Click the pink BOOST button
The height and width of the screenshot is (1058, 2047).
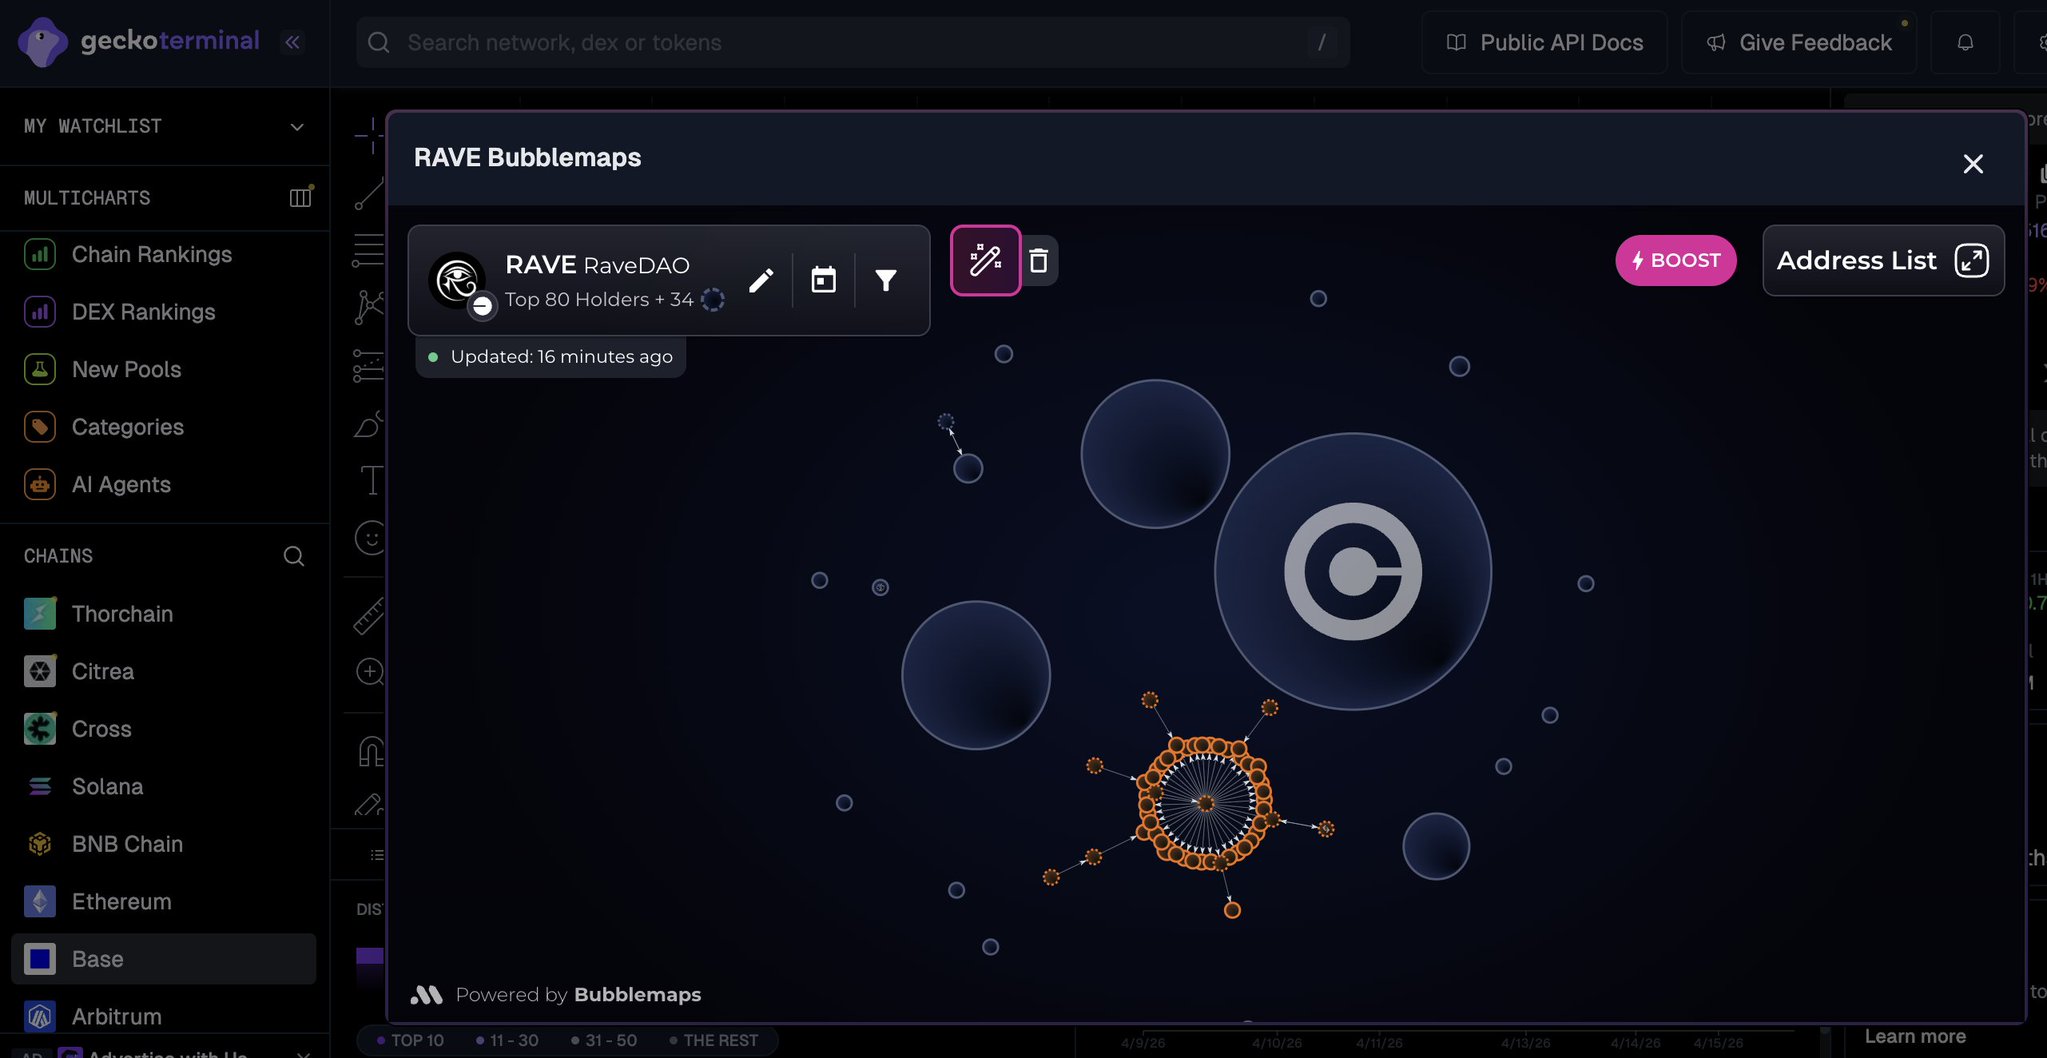[x=1676, y=260]
